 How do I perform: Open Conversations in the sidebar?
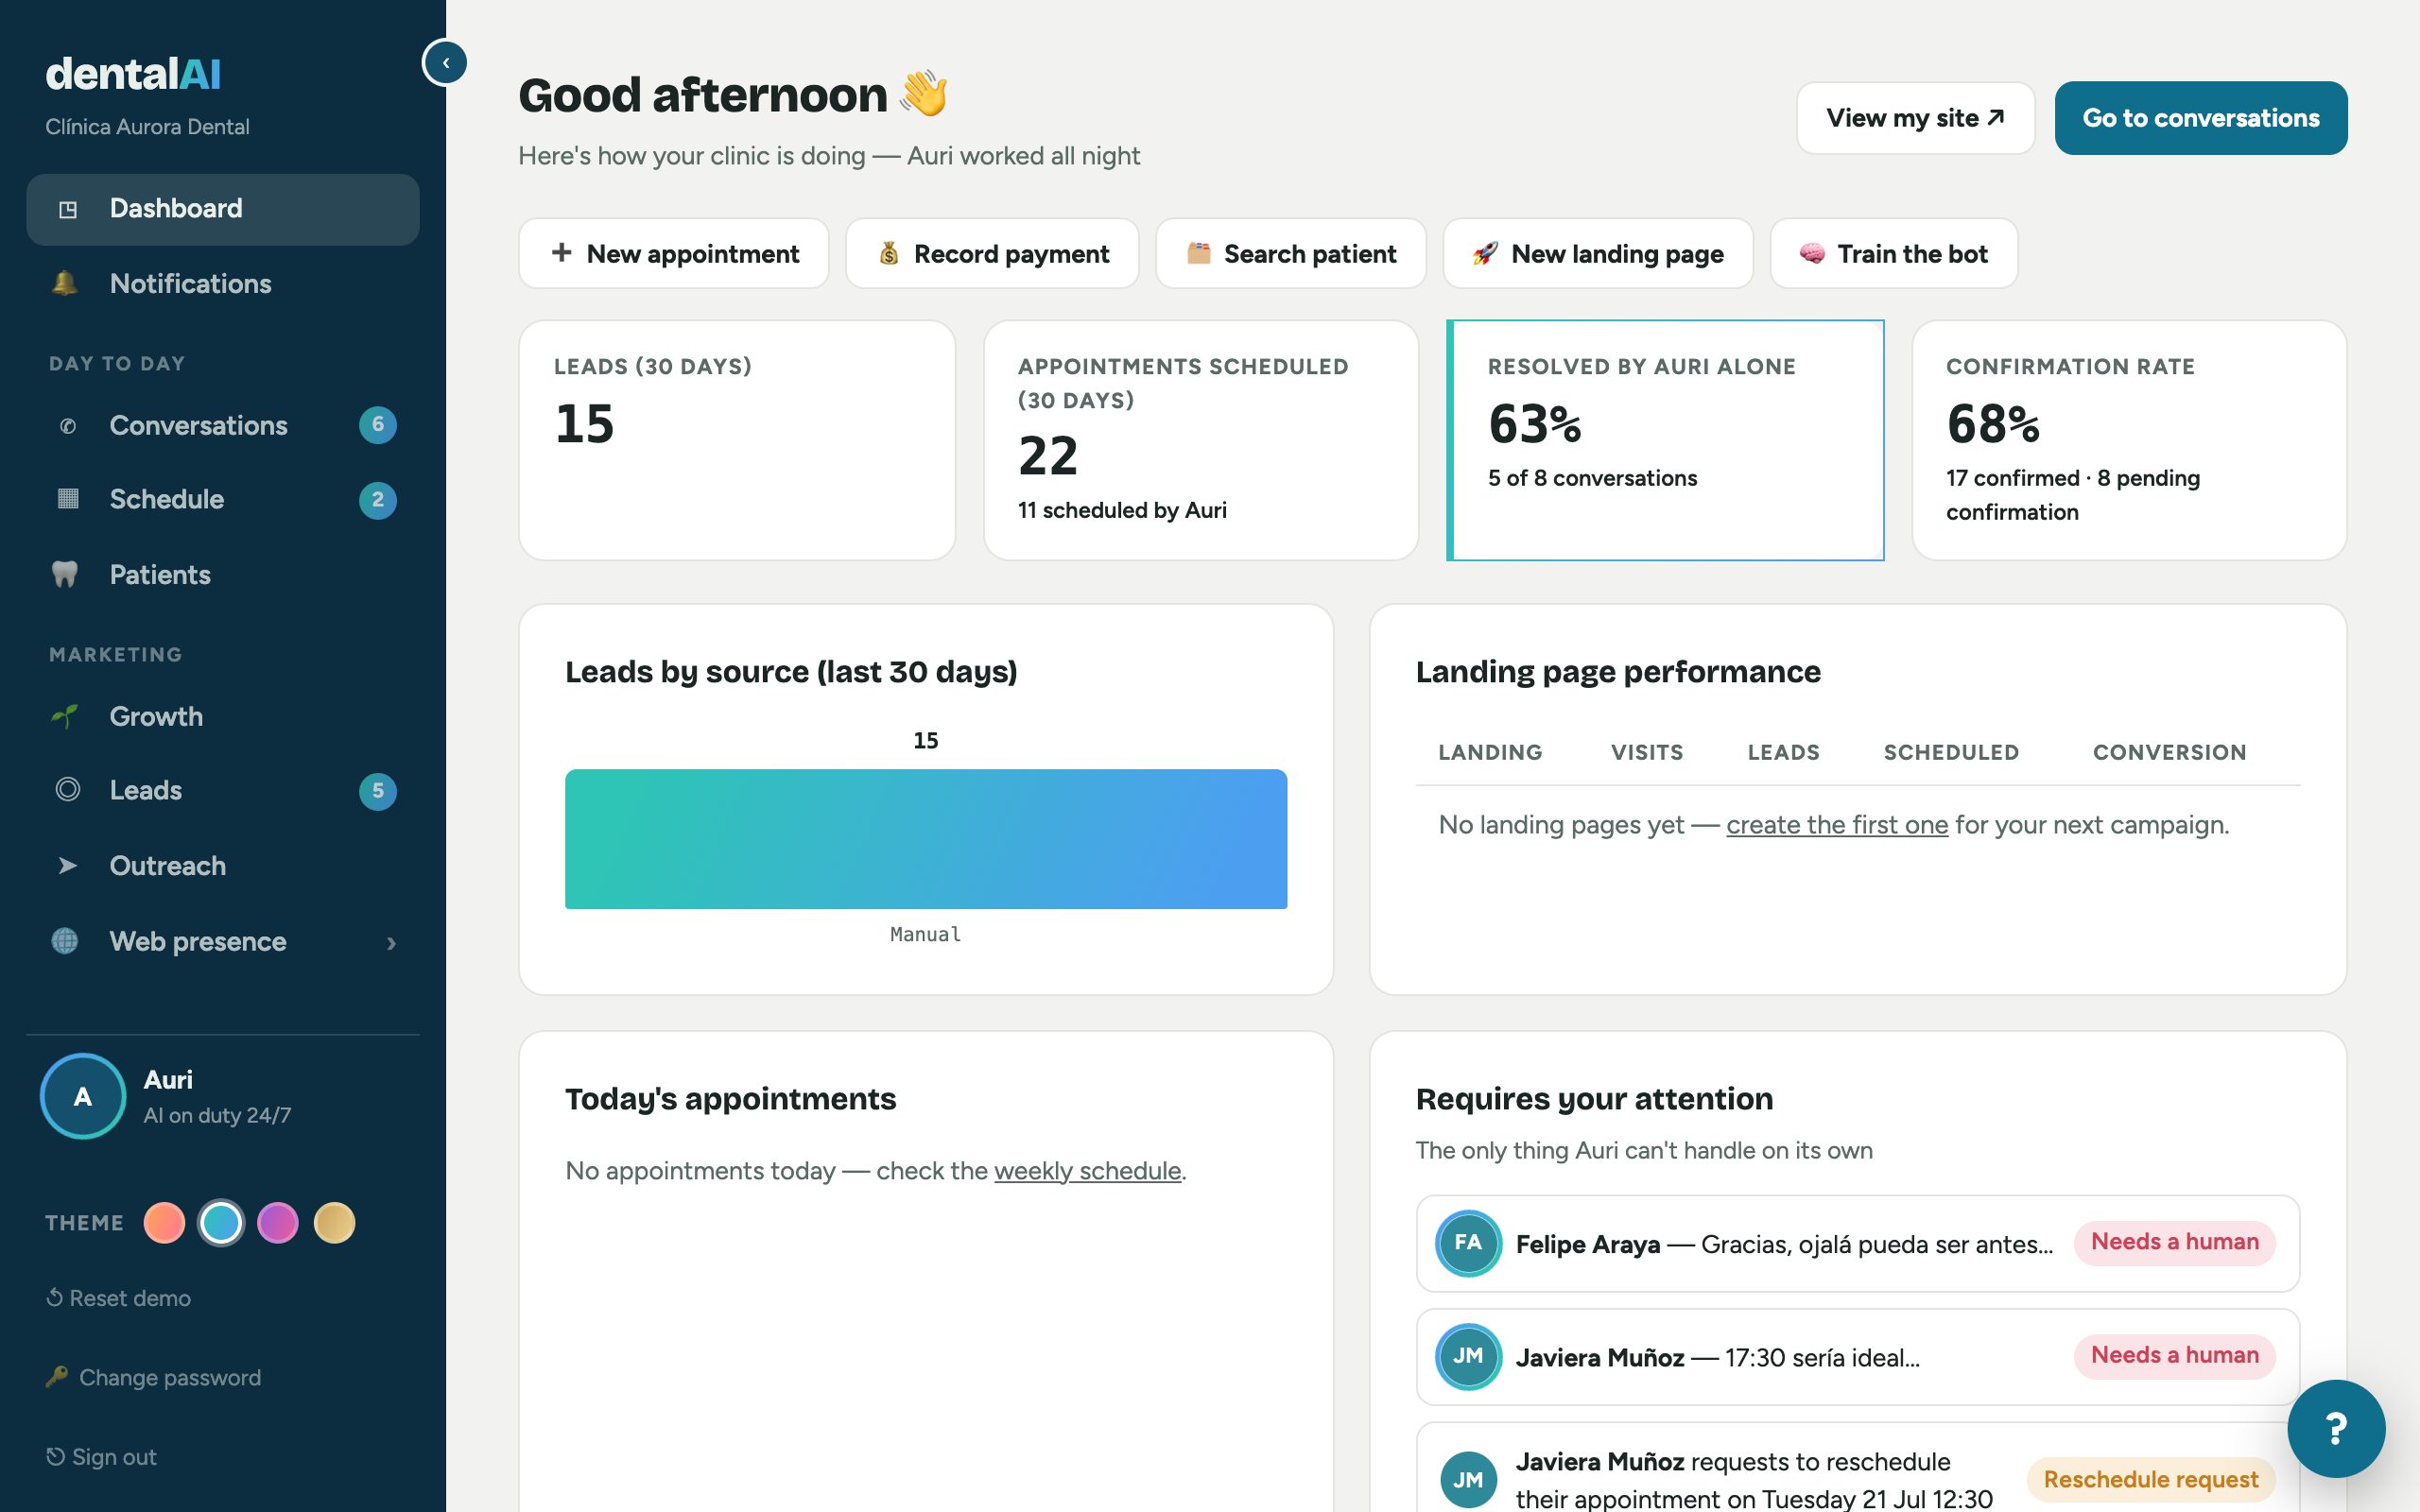click(222, 426)
